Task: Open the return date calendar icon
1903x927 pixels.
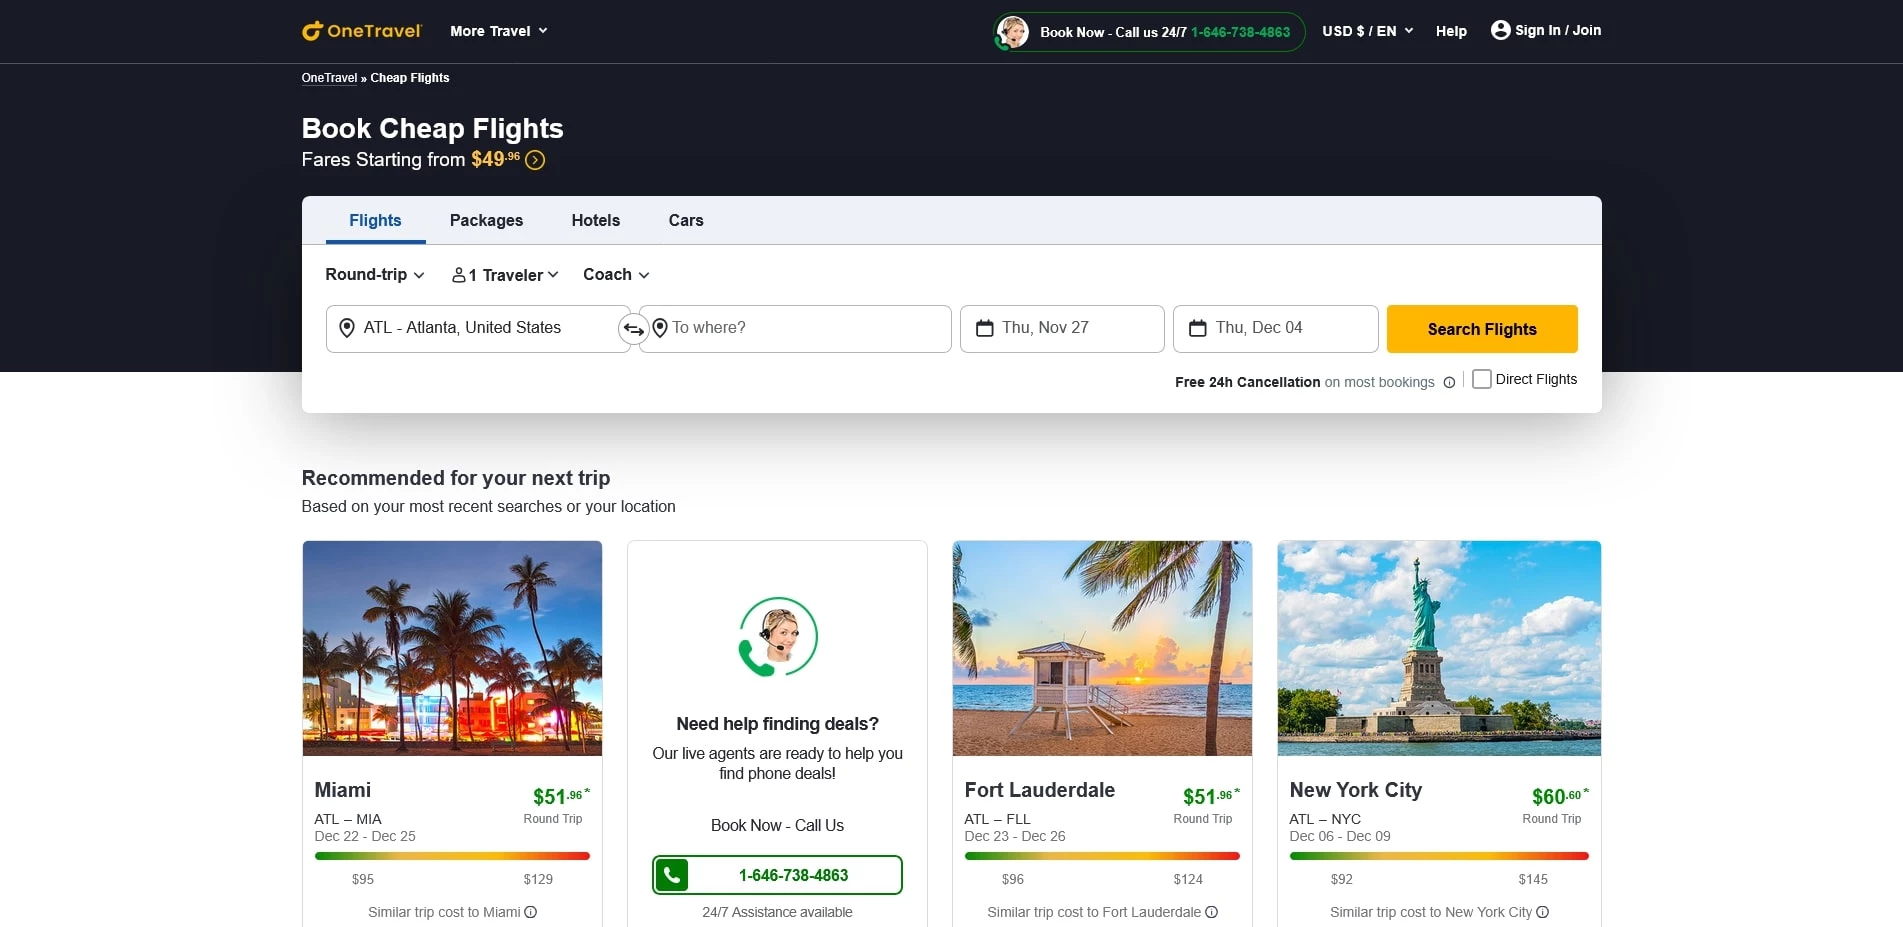Action: click(x=1198, y=328)
